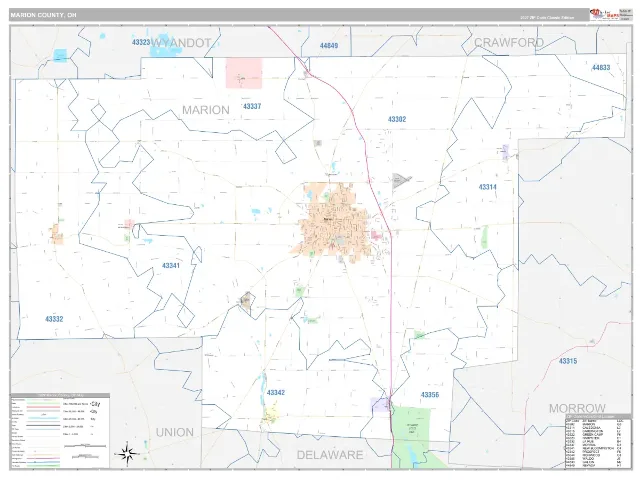Click the ZIP code 44849 label
This screenshot has width=640, height=480.
(329, 45)
